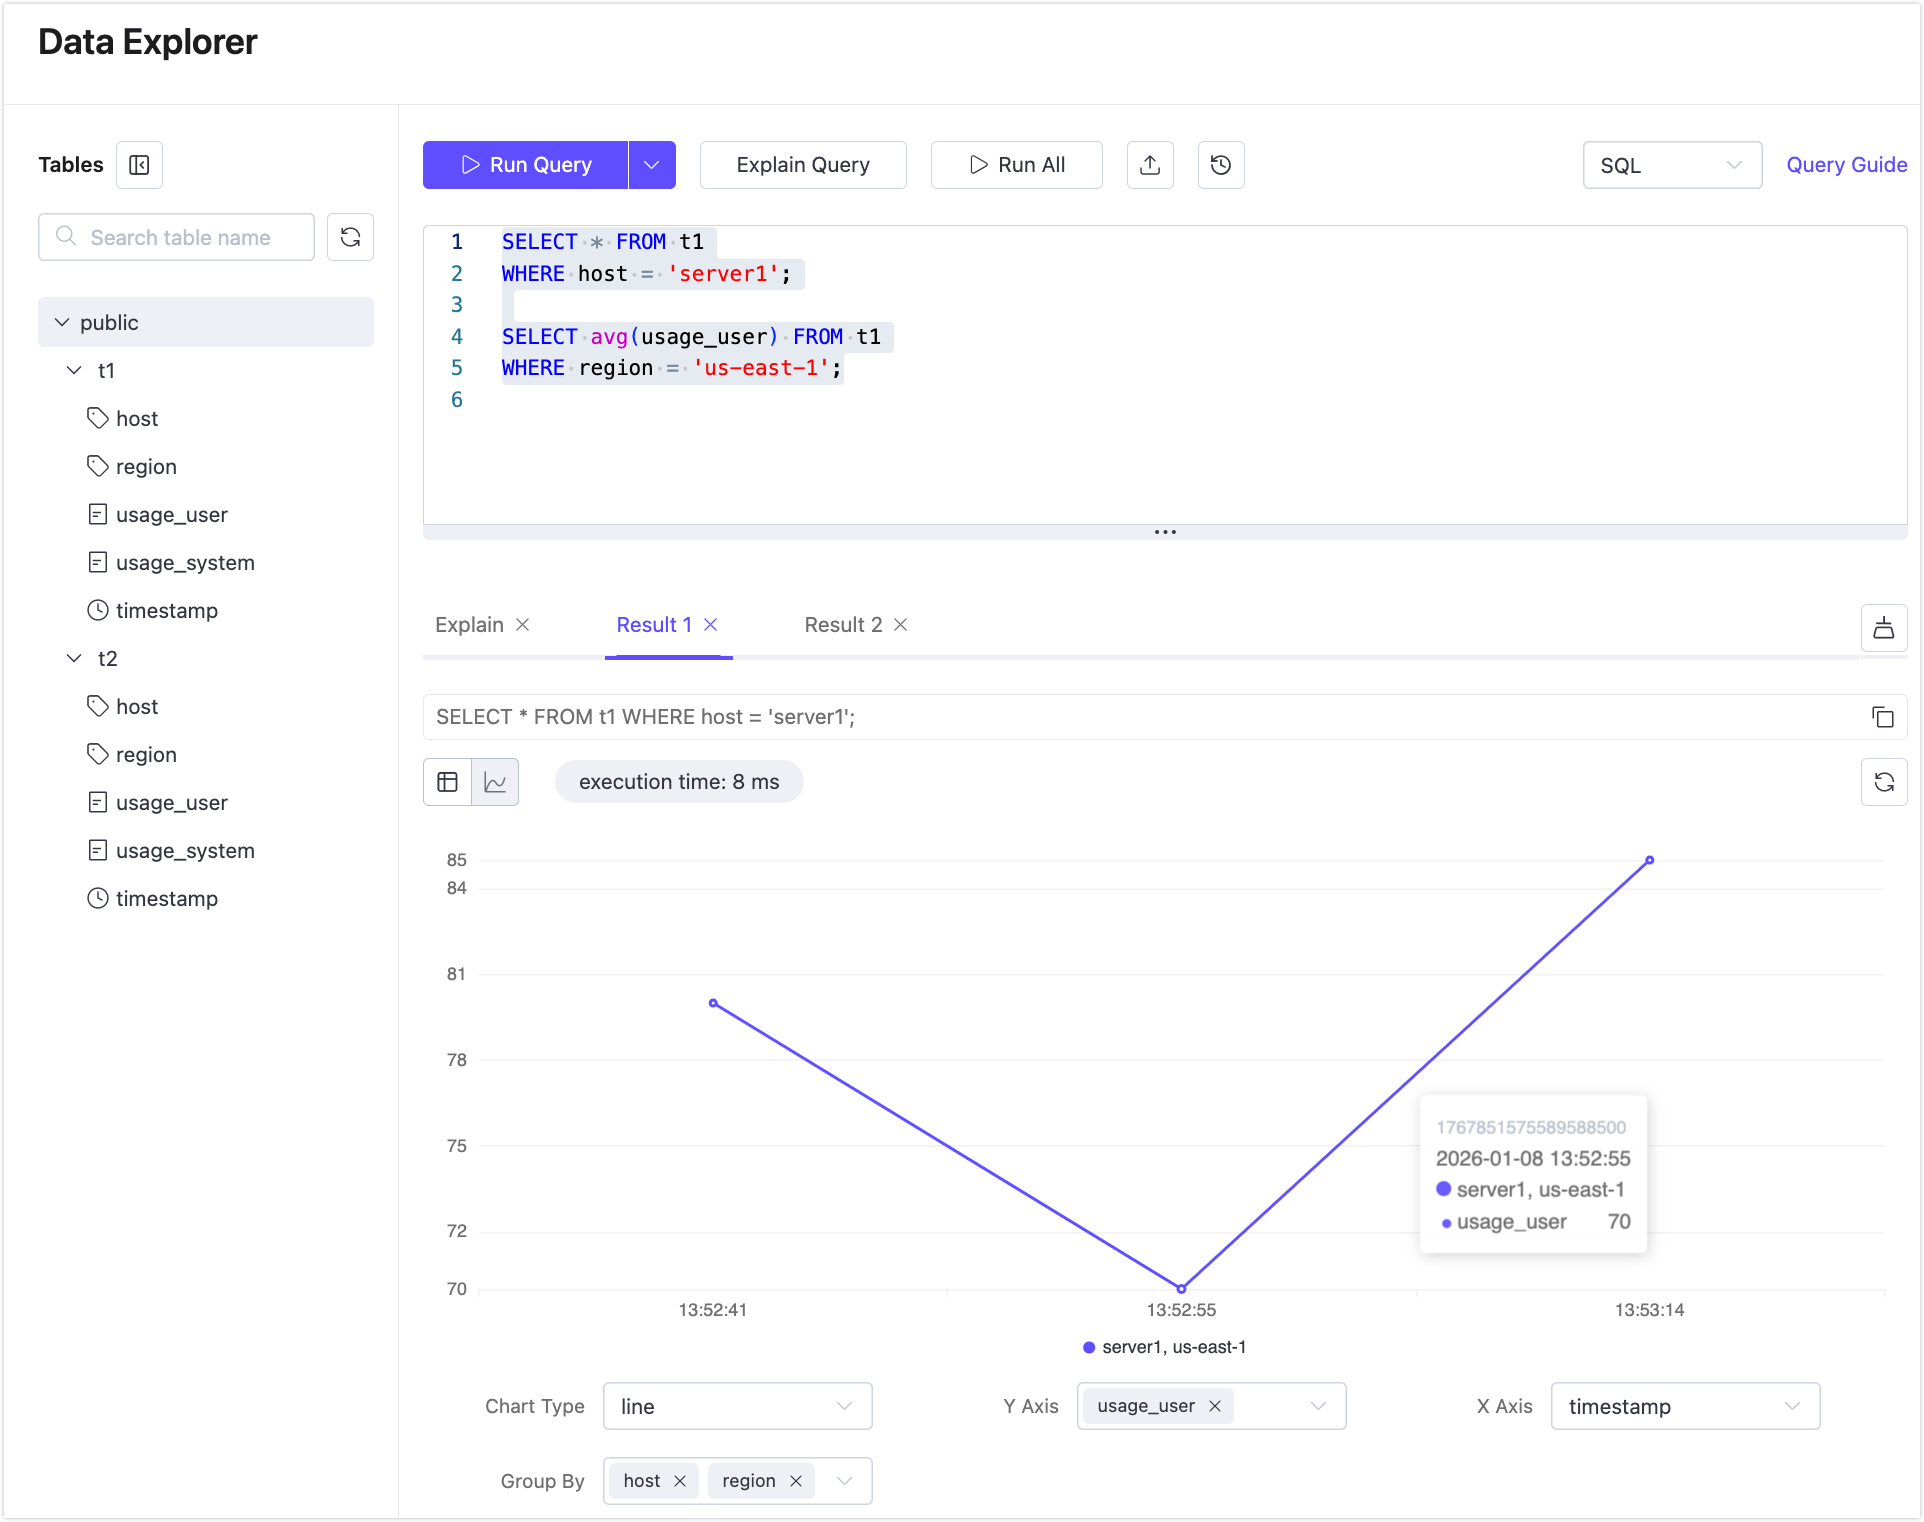This screenshot has height=1522, width=1924.
Task: Open the Run Query dropdown arrow
Action: point(652,165)
